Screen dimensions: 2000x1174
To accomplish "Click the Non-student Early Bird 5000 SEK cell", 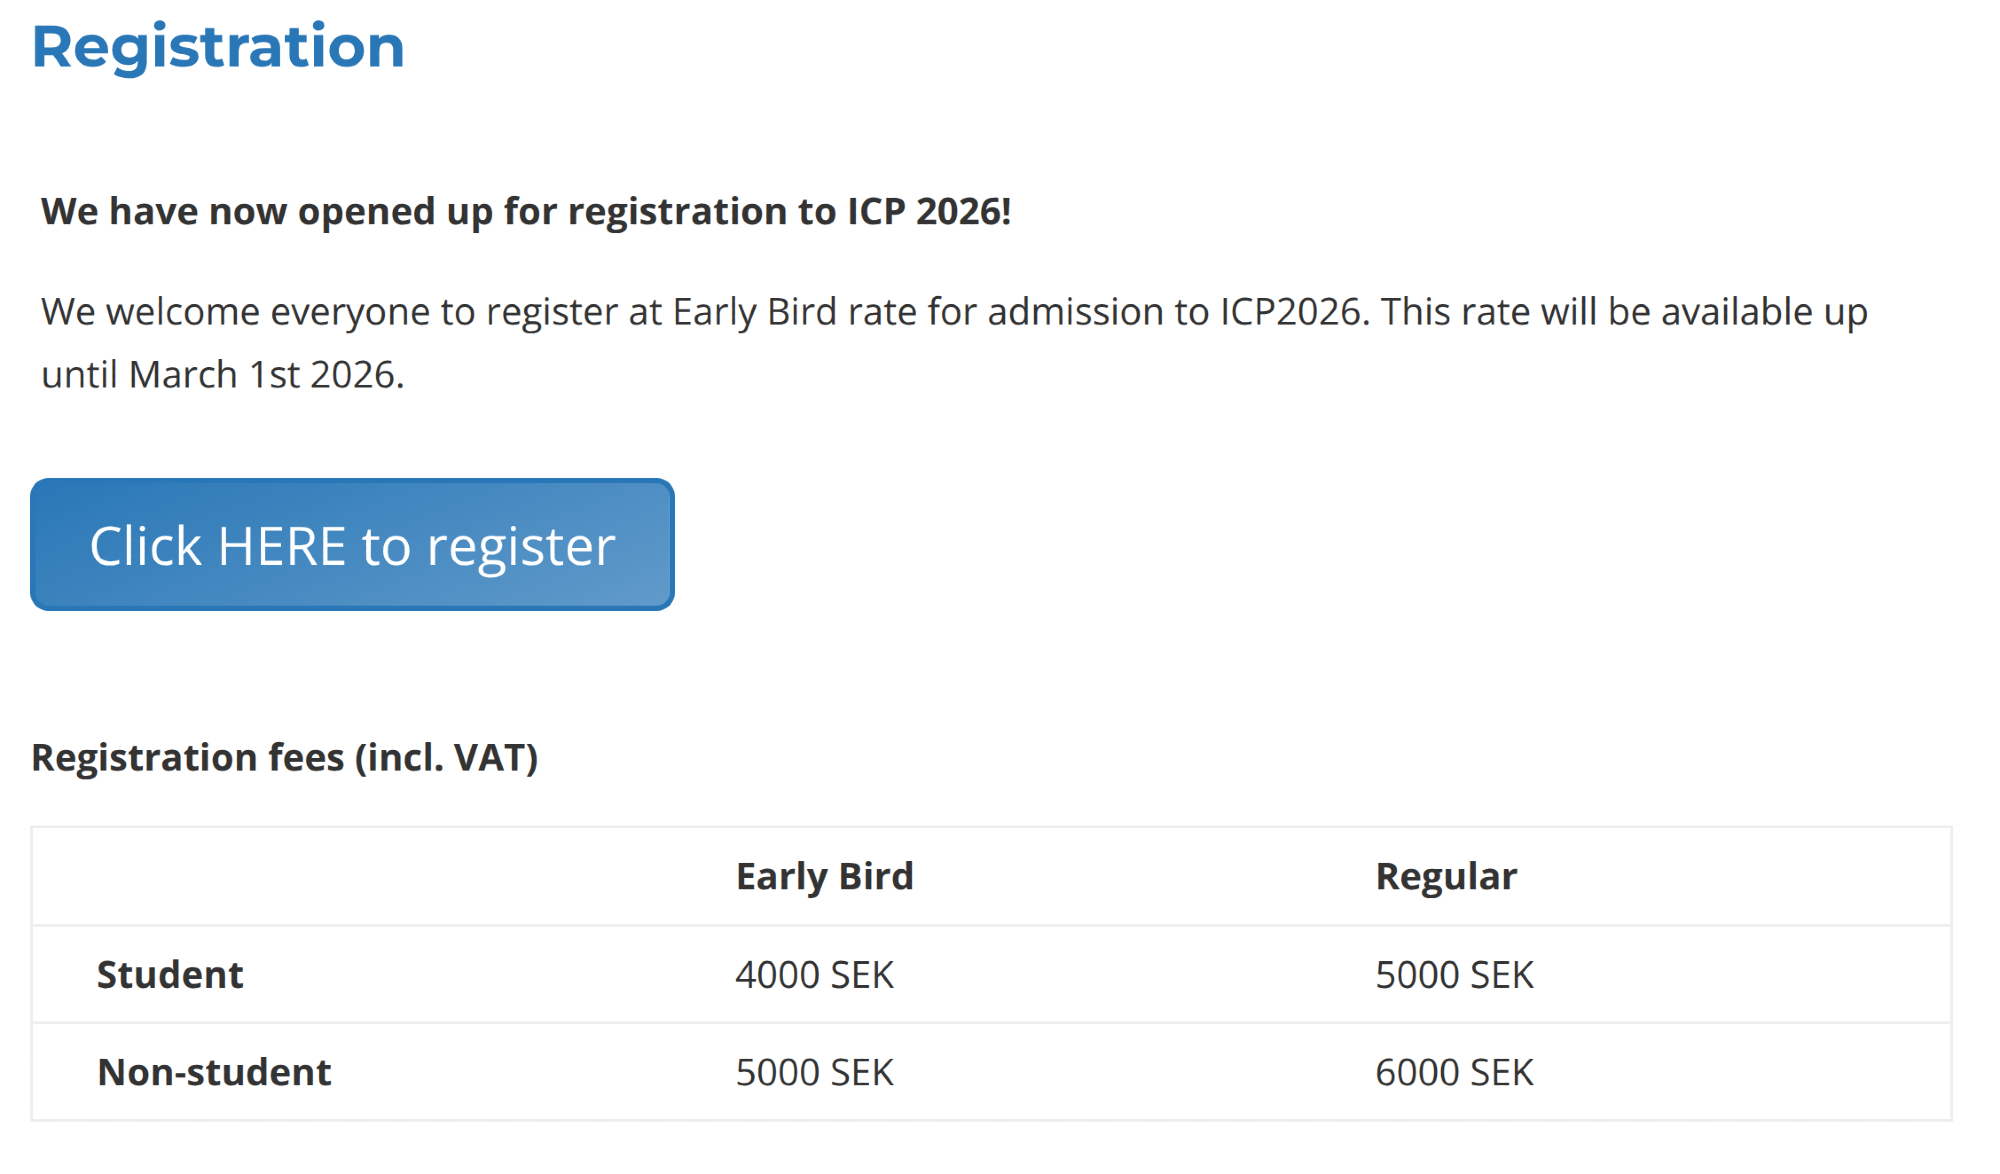I will point(814,1073).
